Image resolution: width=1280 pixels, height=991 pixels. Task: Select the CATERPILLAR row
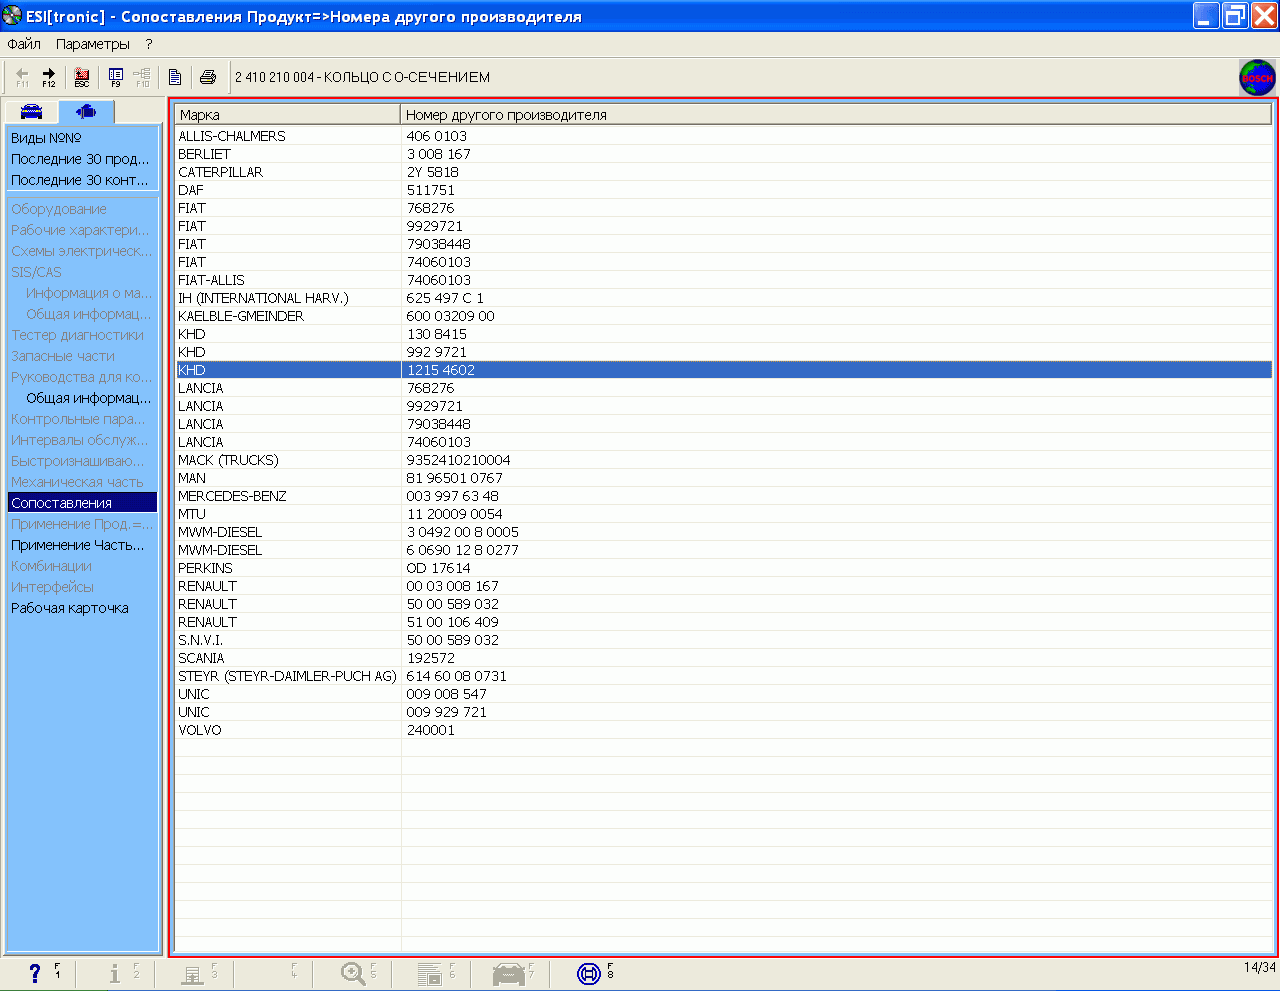click(x=724, y=172)
